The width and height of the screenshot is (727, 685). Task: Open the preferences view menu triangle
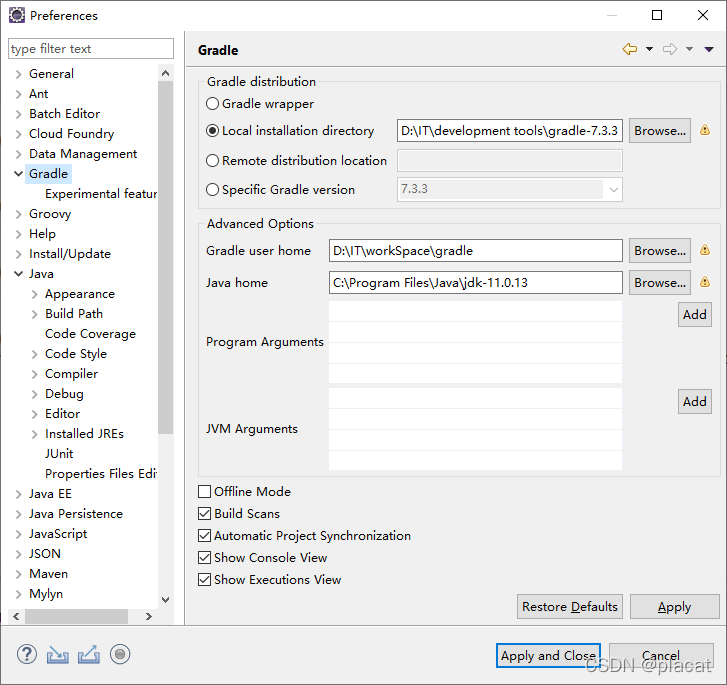[x=709, y=49]
